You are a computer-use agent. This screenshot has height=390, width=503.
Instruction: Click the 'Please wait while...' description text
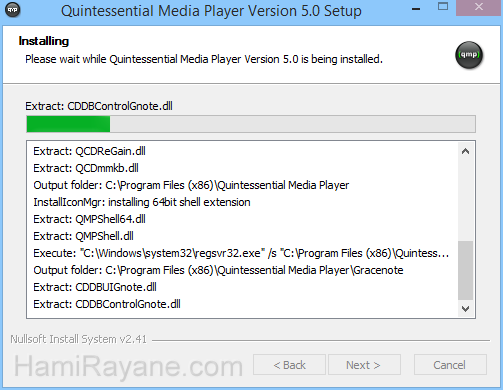tap(204, 59)
